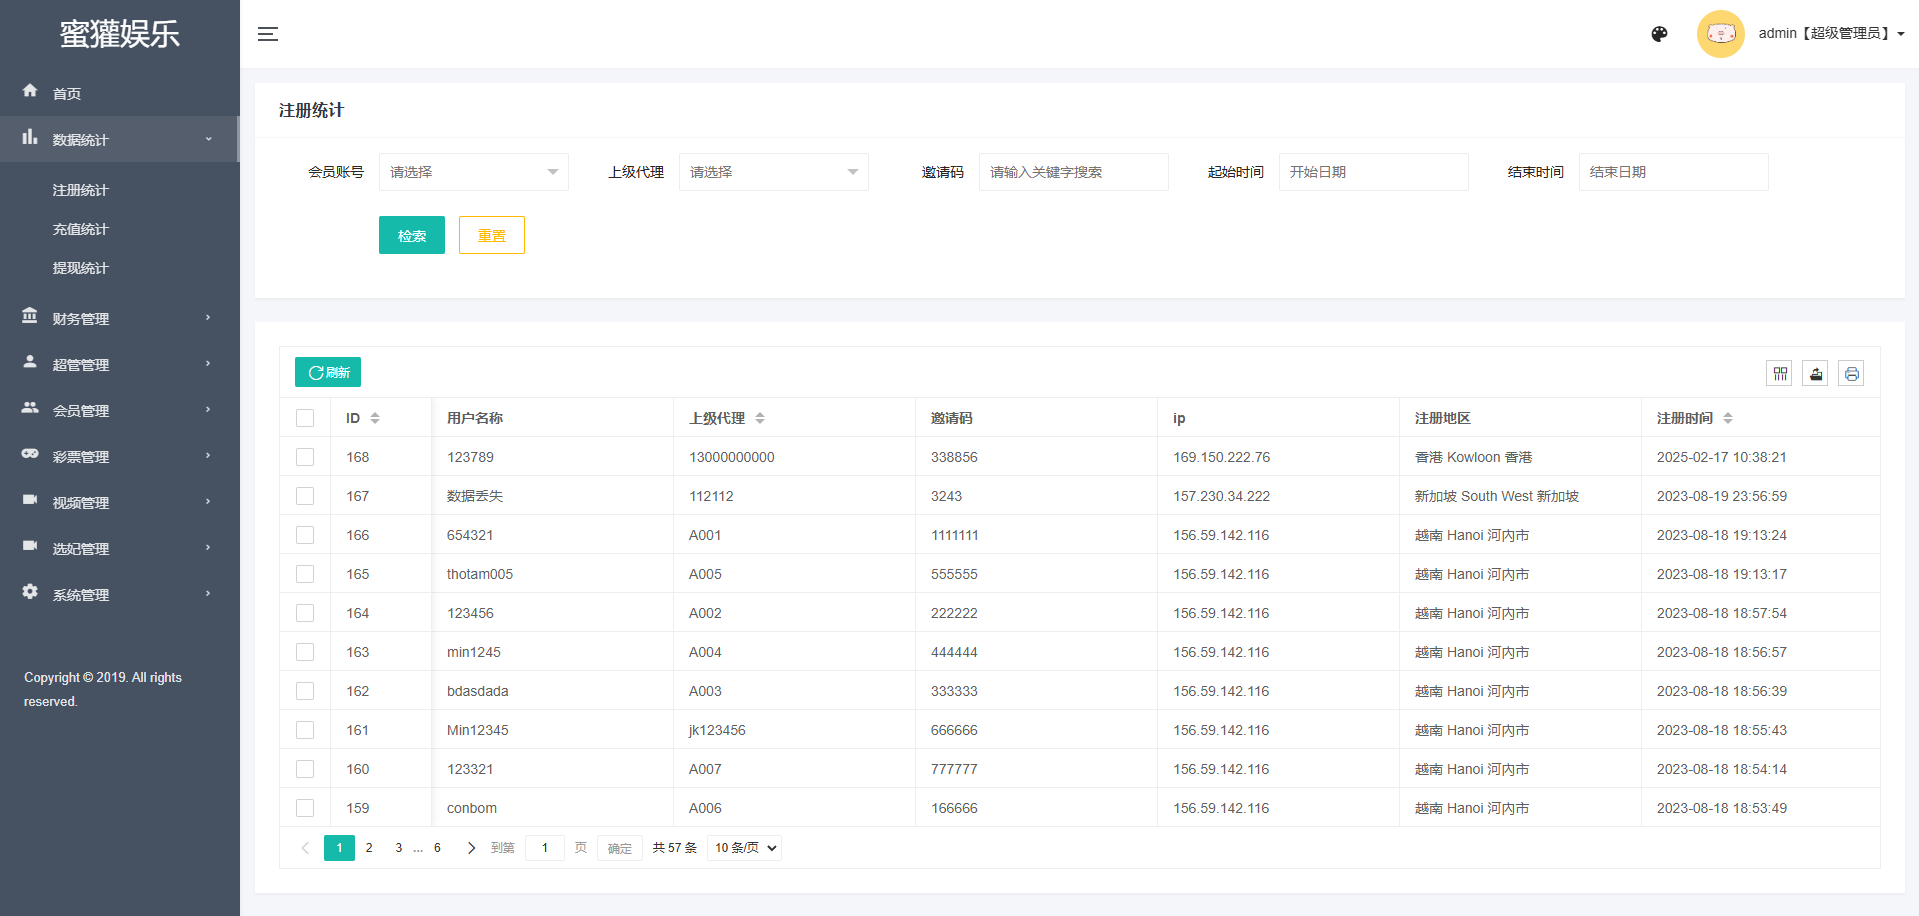
Task: Collapse sidebar with the hamburger menu icon
Action: tap(268, 34)
